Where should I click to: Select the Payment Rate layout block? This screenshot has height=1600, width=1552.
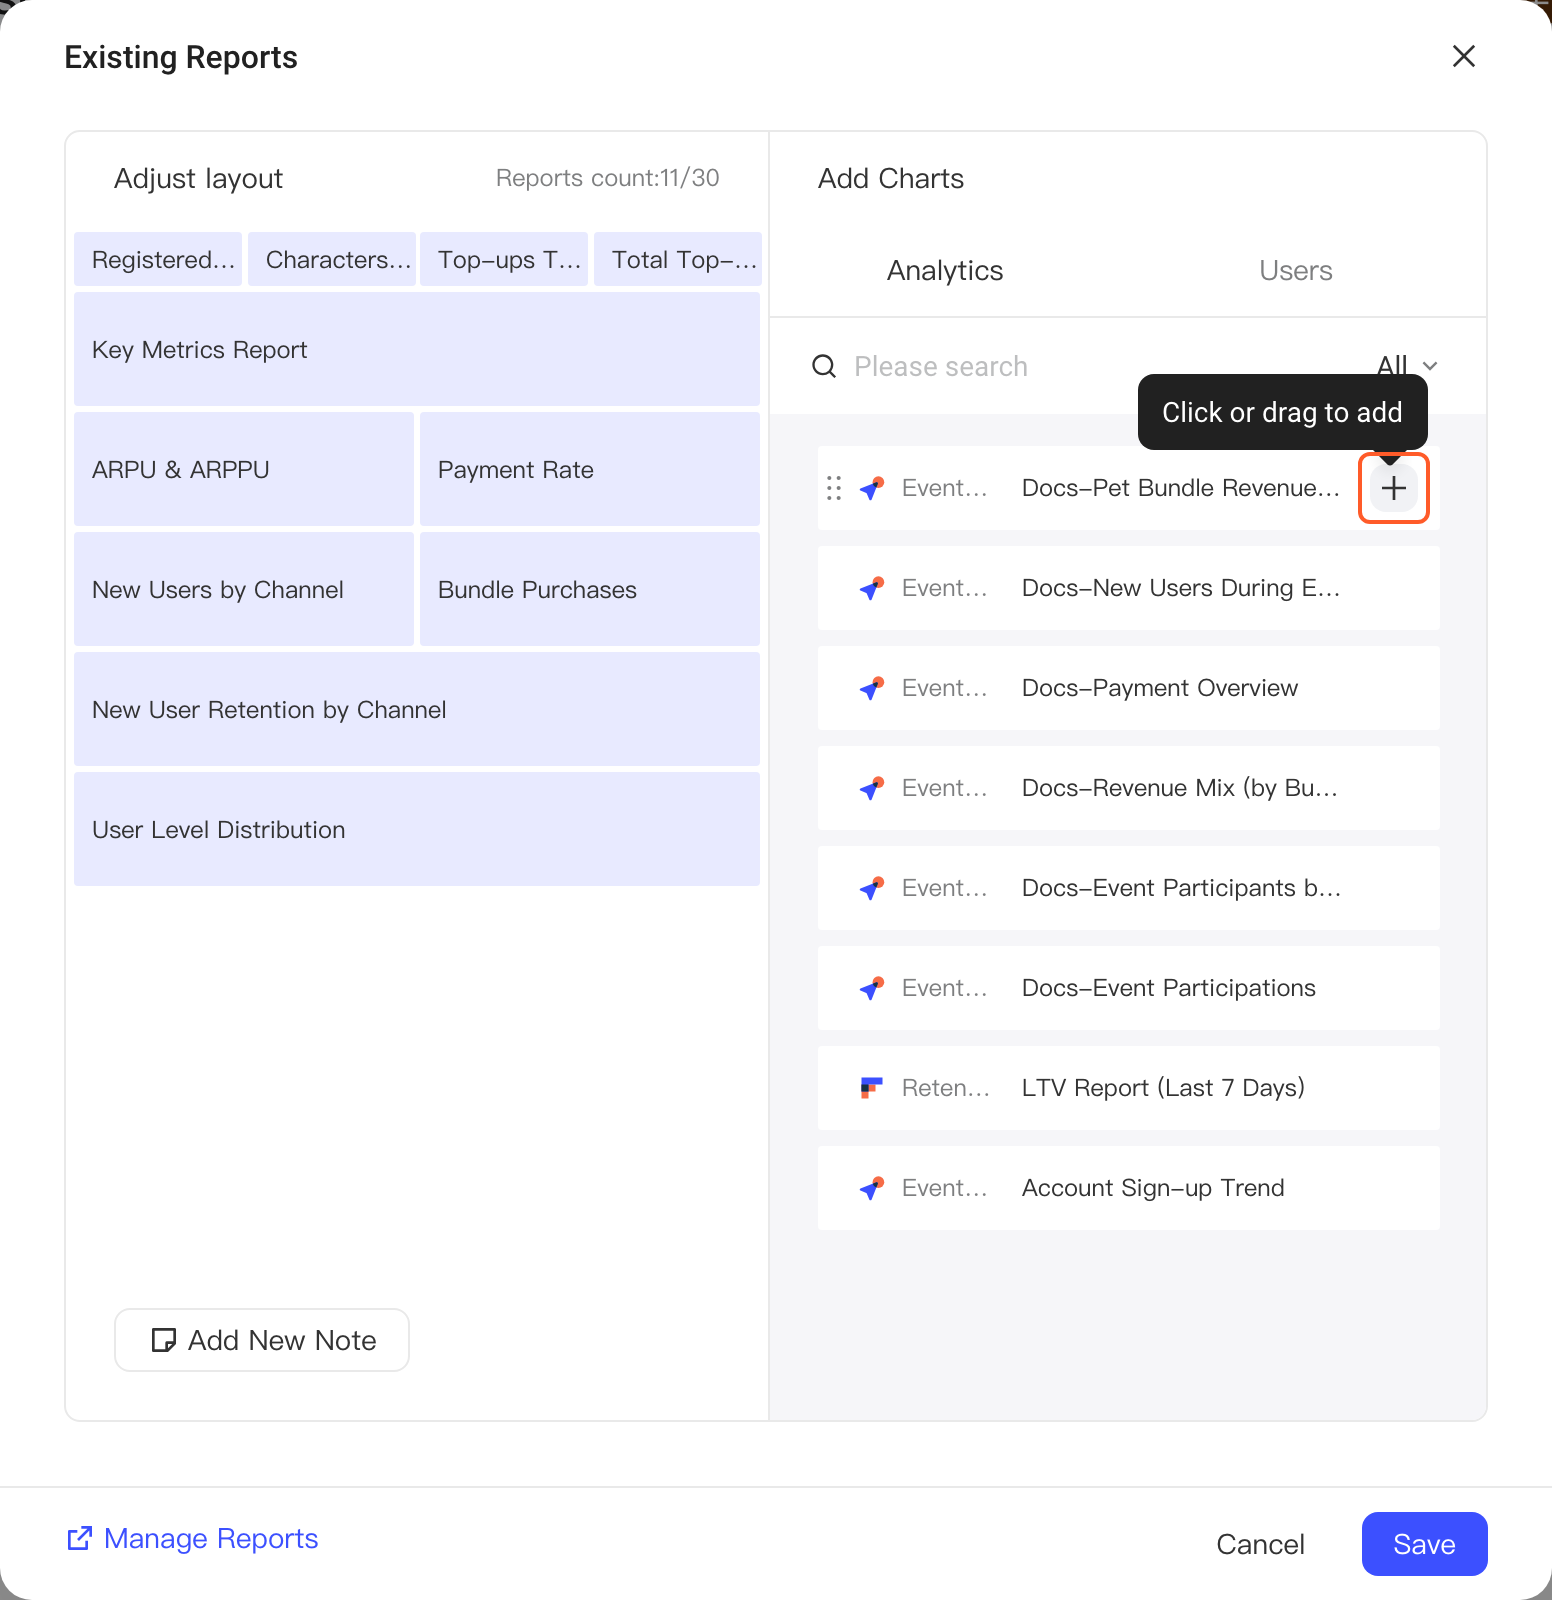[590, 469]
